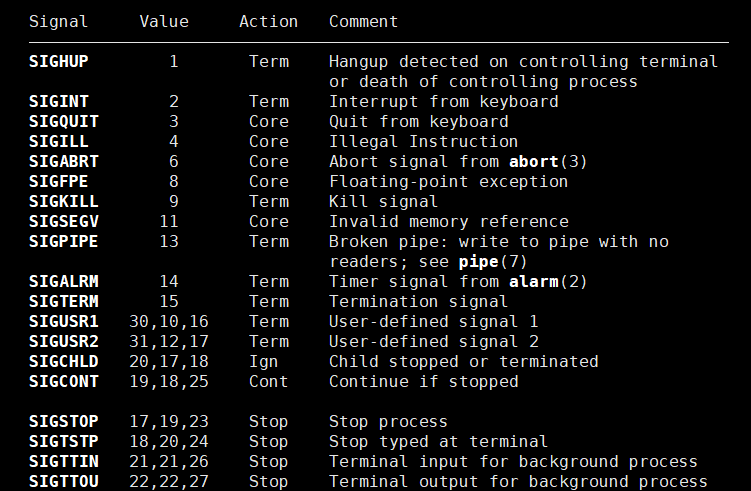Click the SIGSEGV signal name
This screenshot has height=491, width=751.
63,222
